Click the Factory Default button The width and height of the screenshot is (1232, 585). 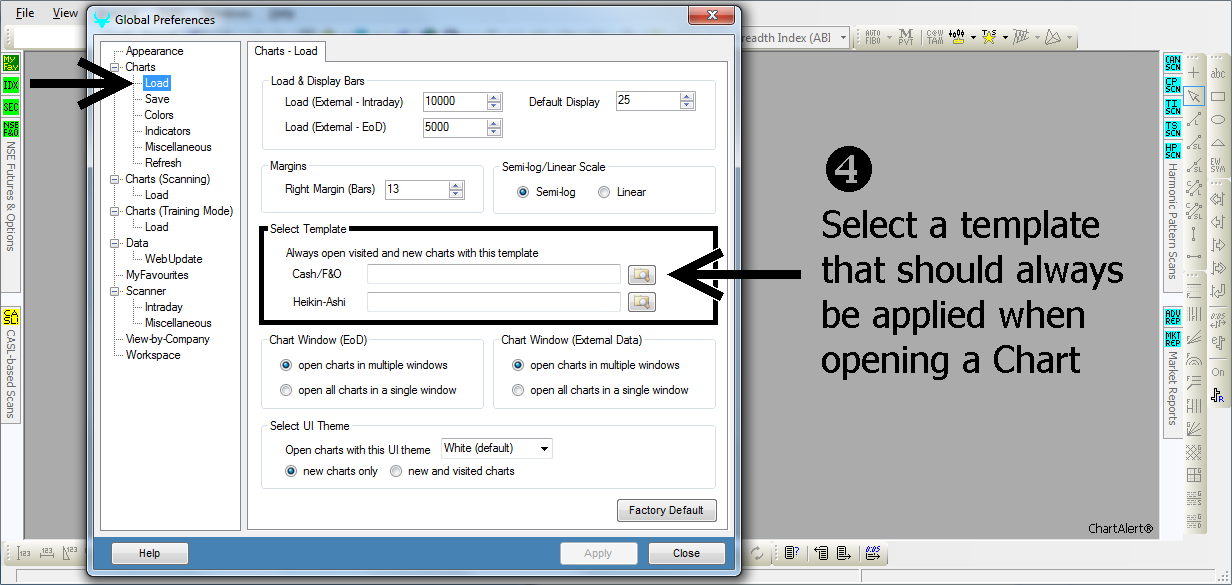click(x=667, y=510)
